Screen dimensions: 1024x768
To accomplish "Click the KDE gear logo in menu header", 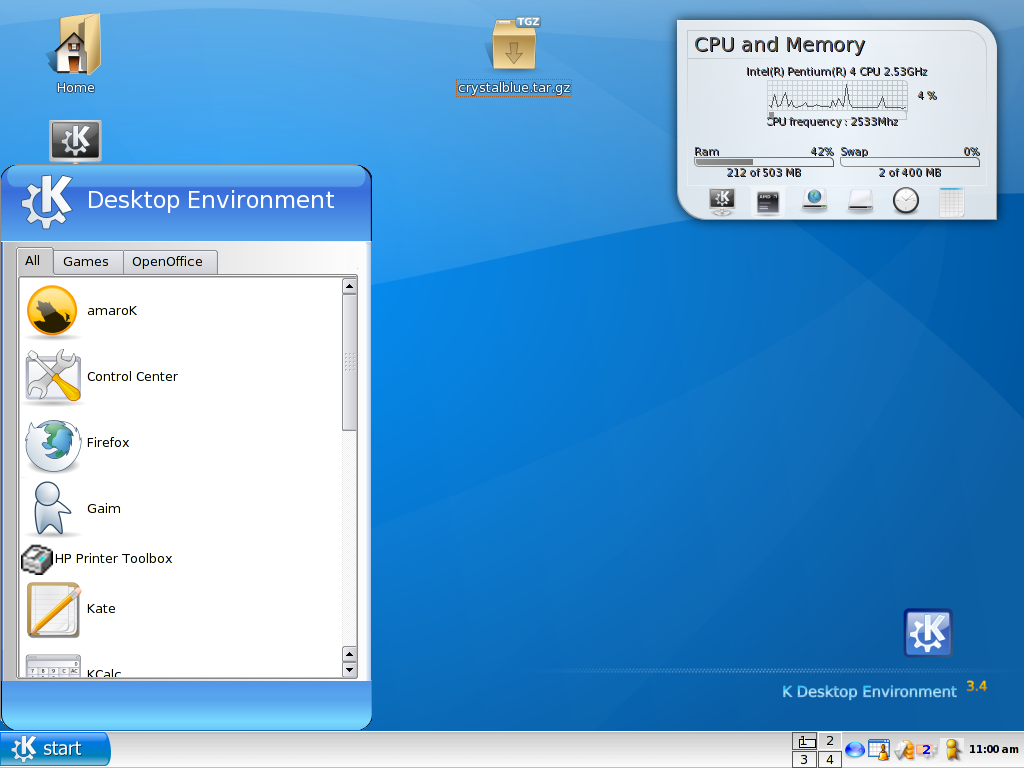I will pos(46,201).
